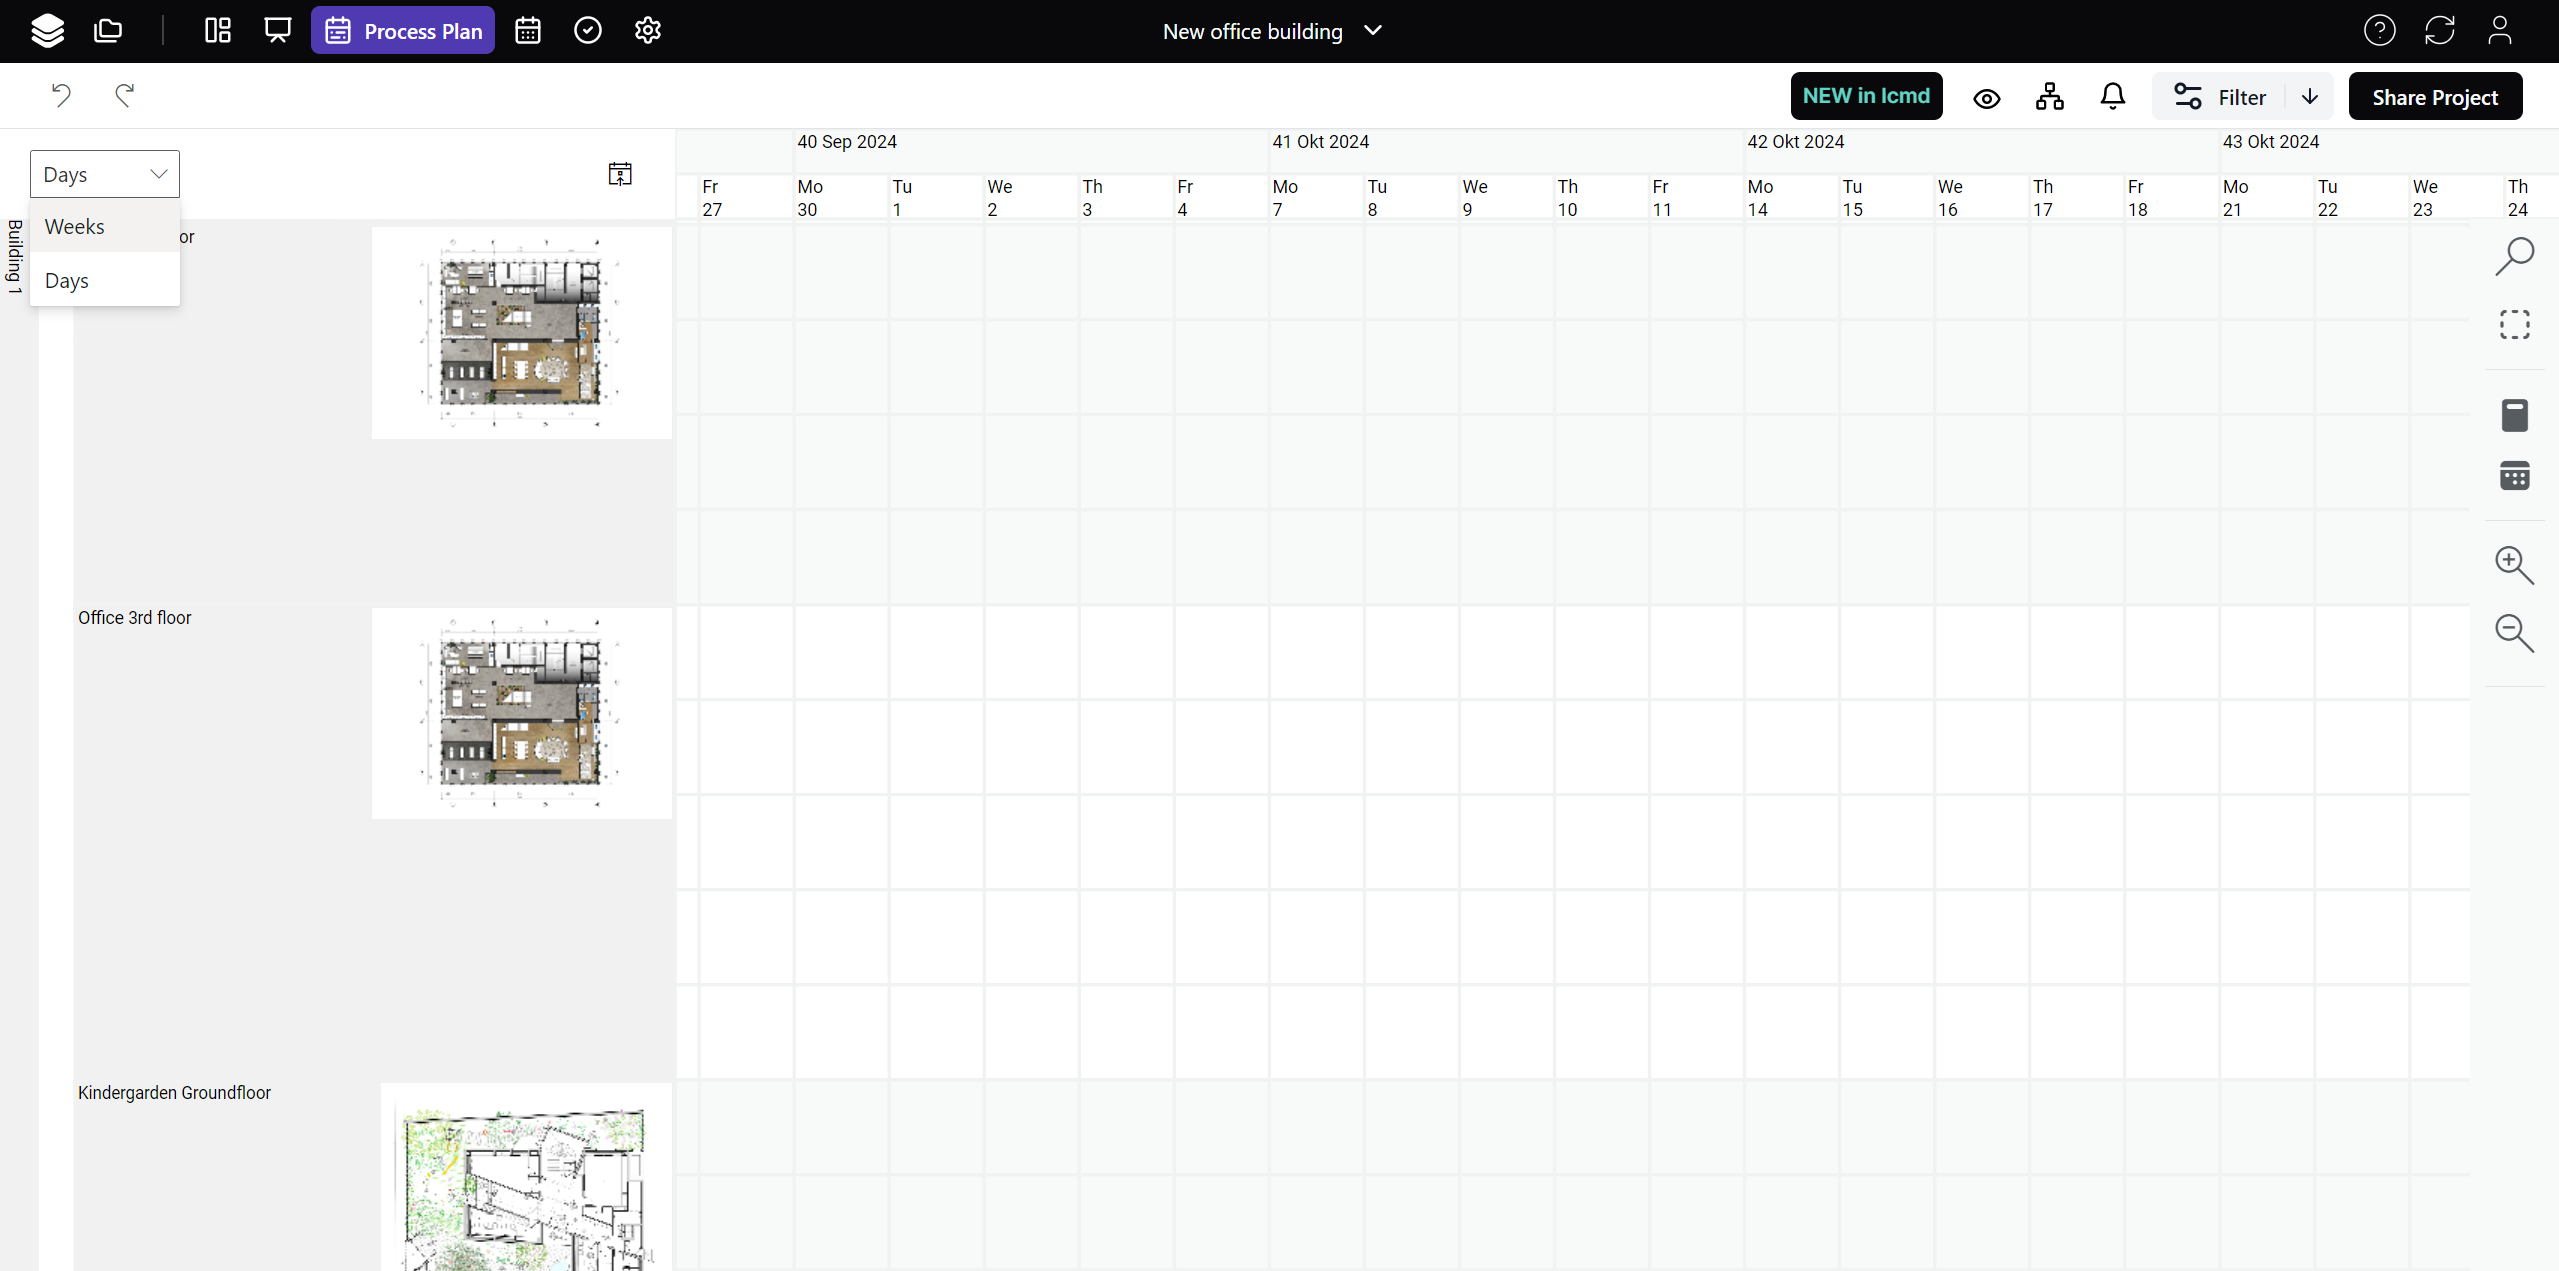Select Days option in the list
2559x1271 pixels.
coord(67,281)
